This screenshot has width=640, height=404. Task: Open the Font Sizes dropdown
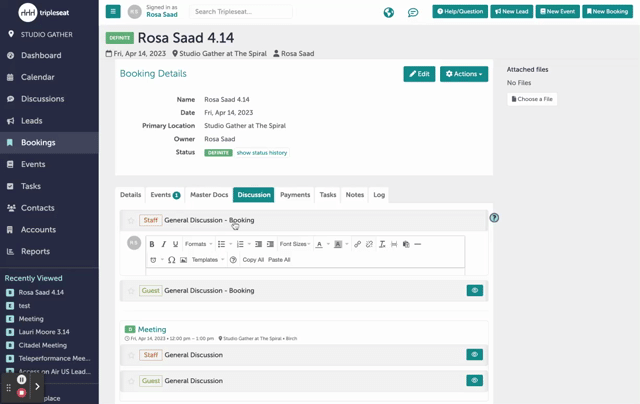[x=295, y=244]
